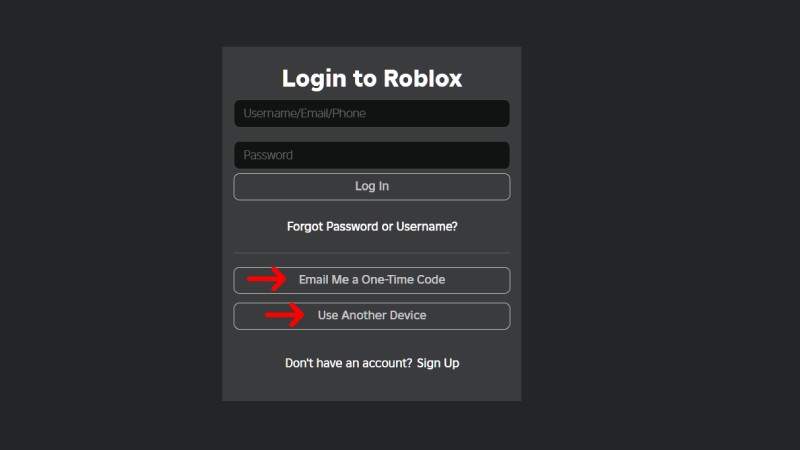Click the red arrow beside Use Another Device

(284, 316)
